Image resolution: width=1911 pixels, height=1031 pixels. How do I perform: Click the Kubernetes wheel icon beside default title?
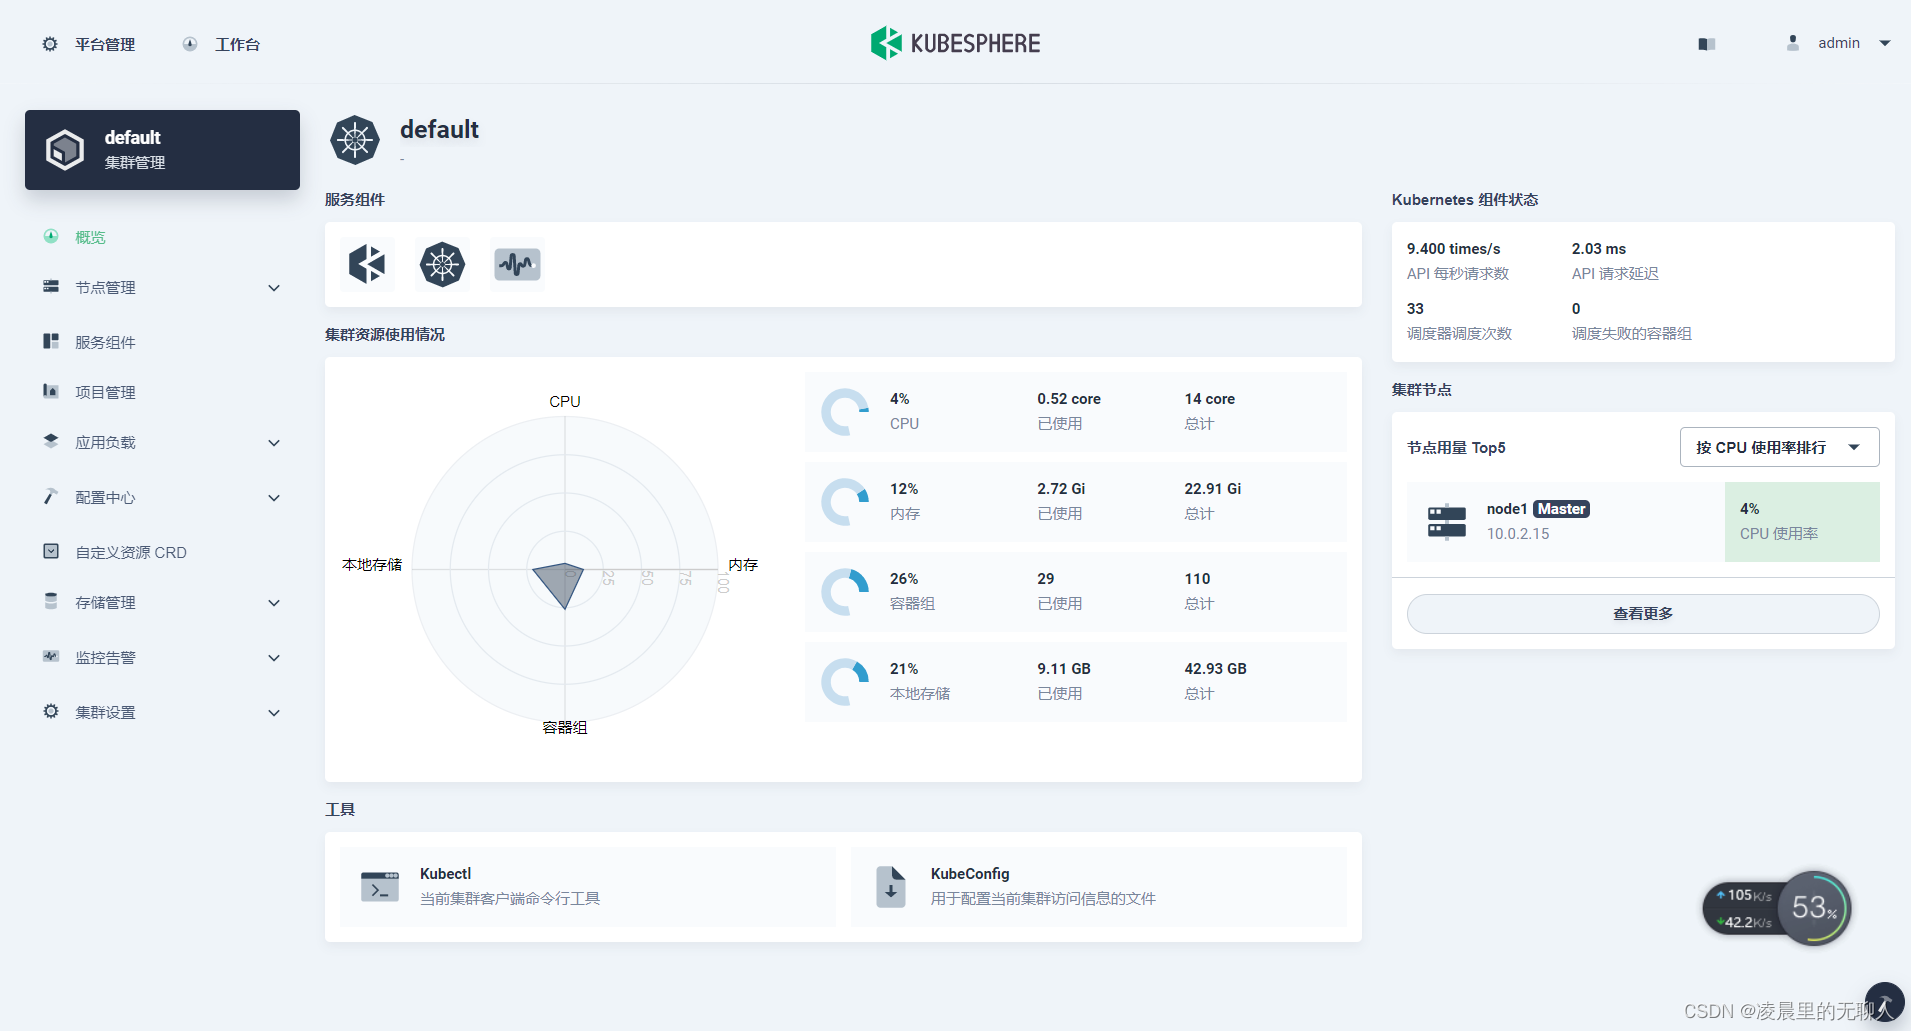pyautogui.click(x=355, y=140)
